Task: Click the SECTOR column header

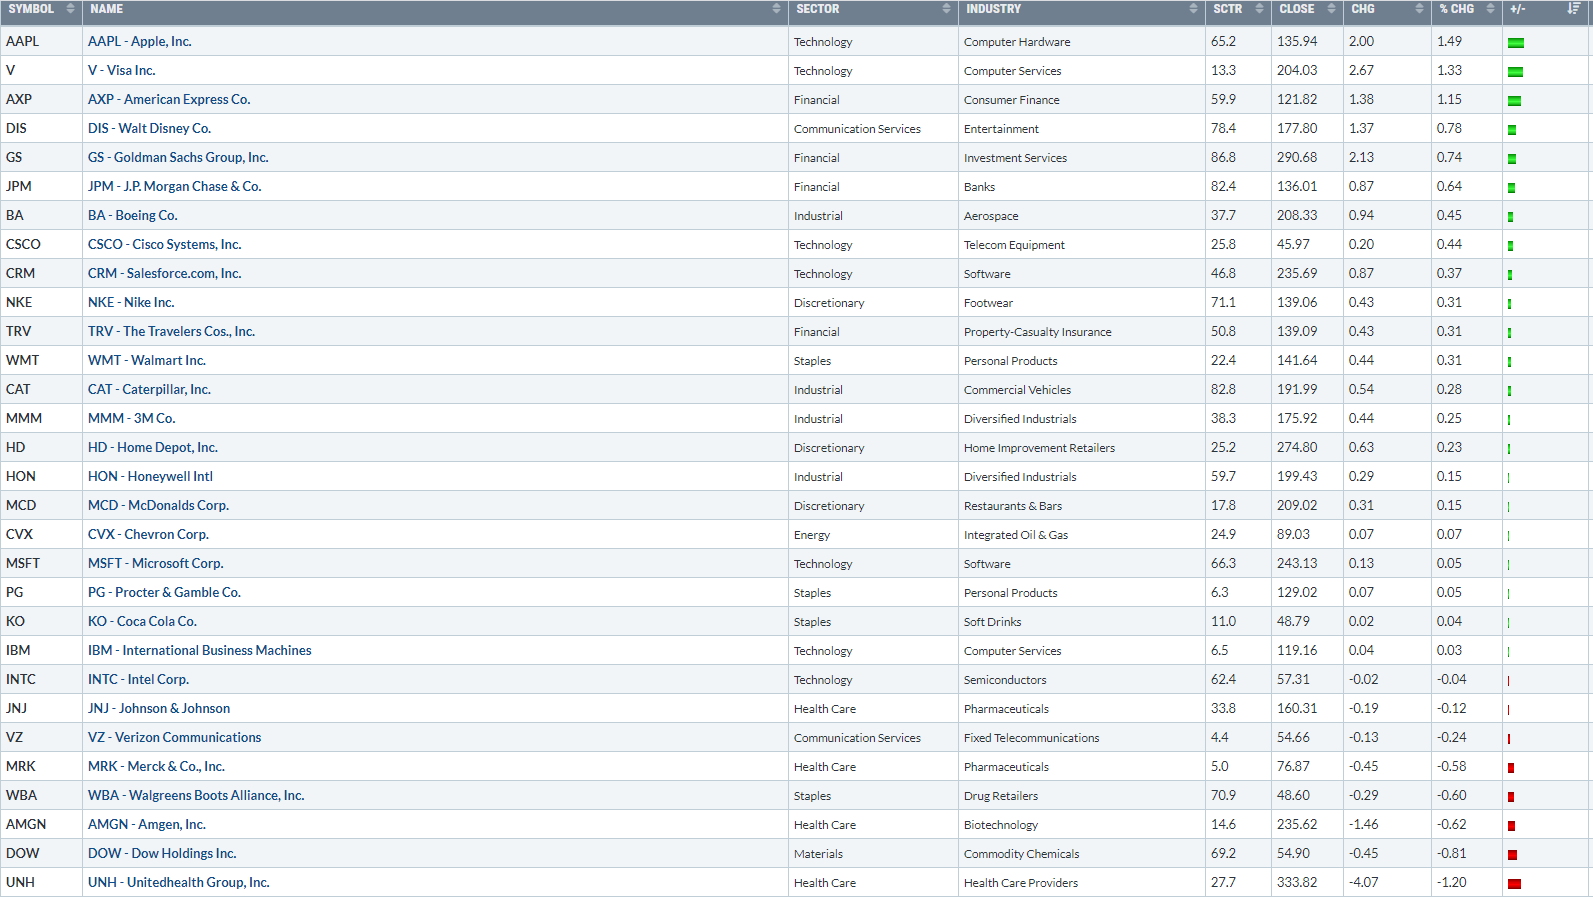Action: tap(873, 12)
